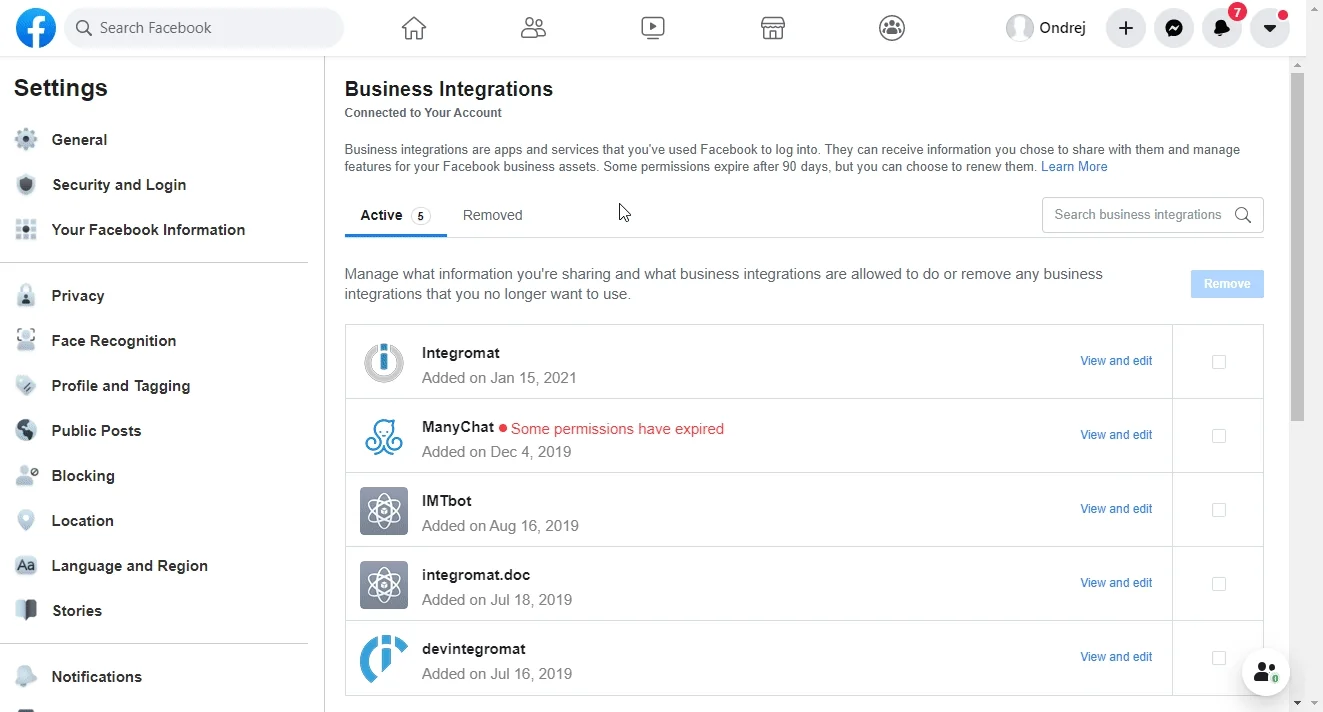Tick the Integromat checkbox
Viewport: 1323px width, 712px height.
(1219, 362)
